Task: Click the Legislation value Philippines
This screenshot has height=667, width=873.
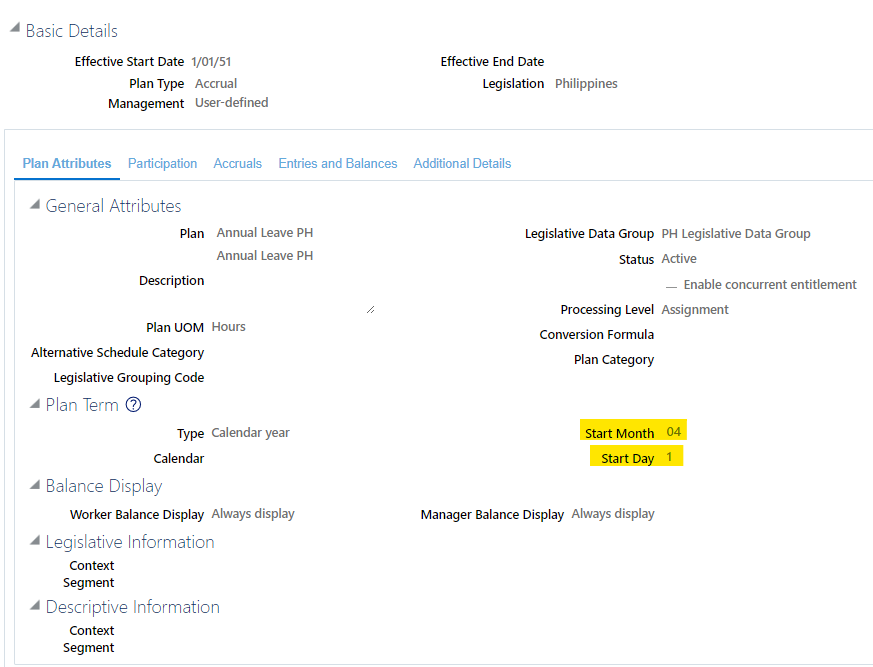Action: click(x=586, y=84)
